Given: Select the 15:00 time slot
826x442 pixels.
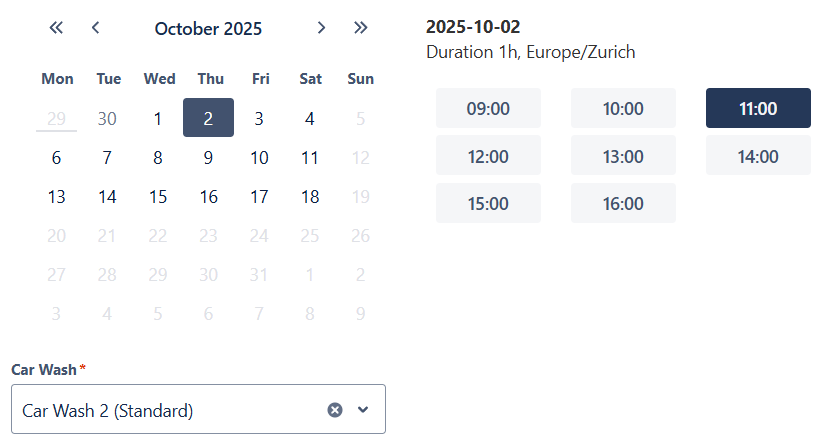Looking at the screenshot, I should point(488,204).
